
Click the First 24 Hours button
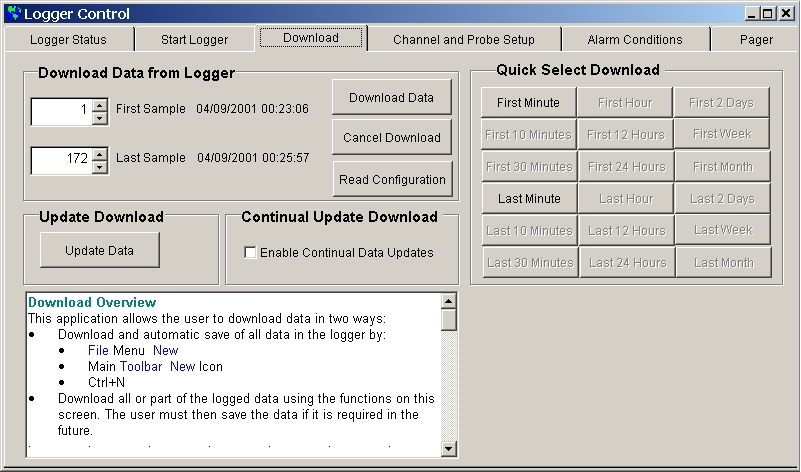(x=626, y=167)
